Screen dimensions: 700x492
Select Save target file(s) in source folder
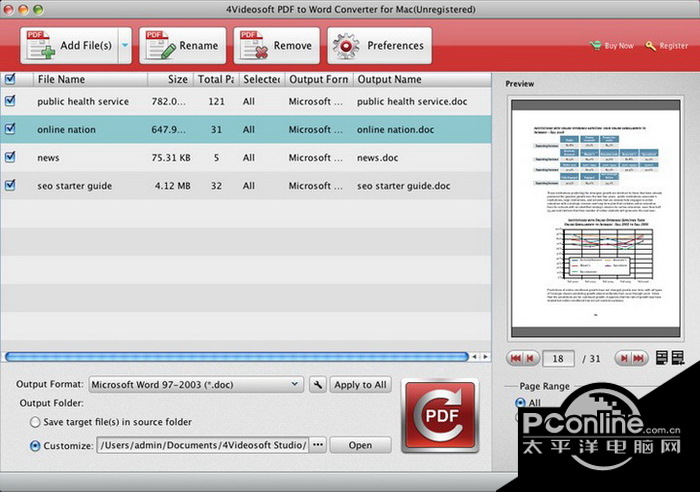point(34,422)
